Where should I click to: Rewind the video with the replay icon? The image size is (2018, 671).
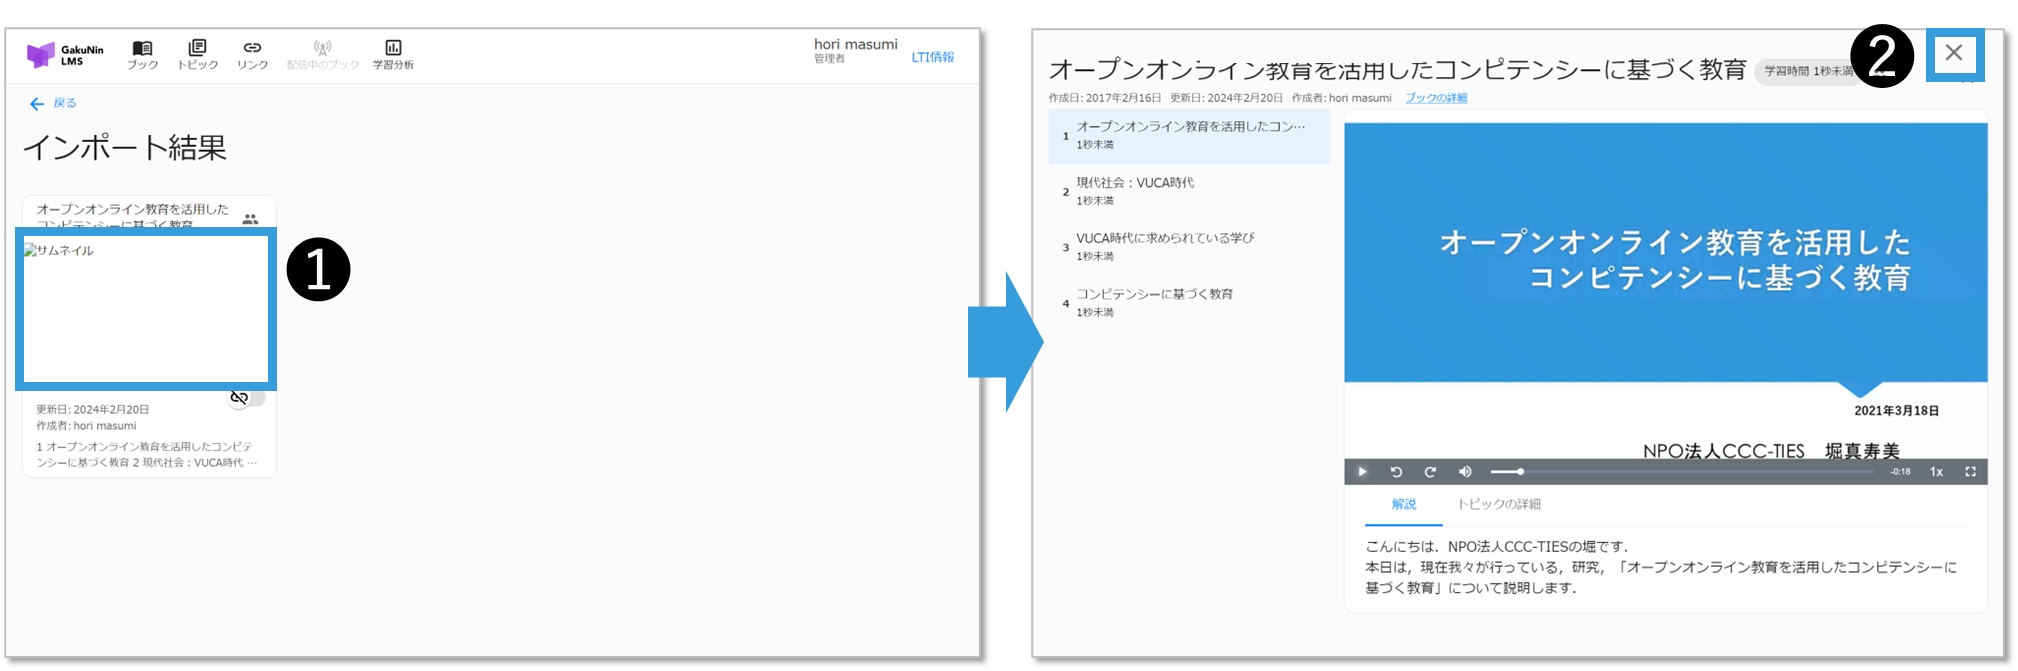point(1396,472)
